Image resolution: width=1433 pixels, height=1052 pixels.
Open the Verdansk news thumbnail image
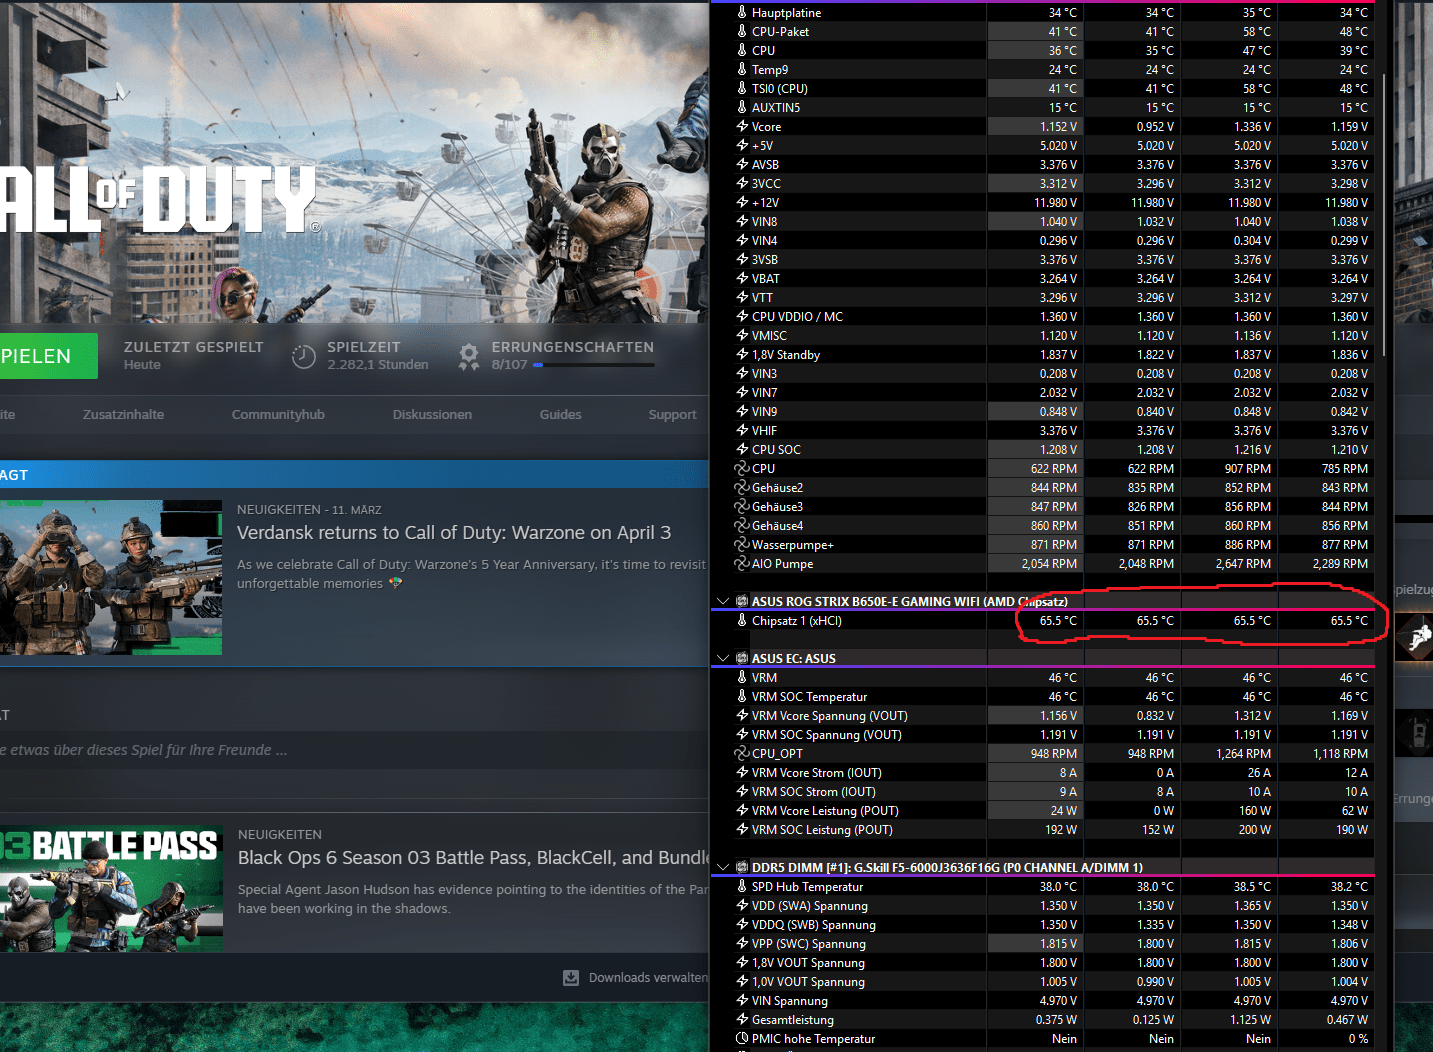(x=111, y=578)
